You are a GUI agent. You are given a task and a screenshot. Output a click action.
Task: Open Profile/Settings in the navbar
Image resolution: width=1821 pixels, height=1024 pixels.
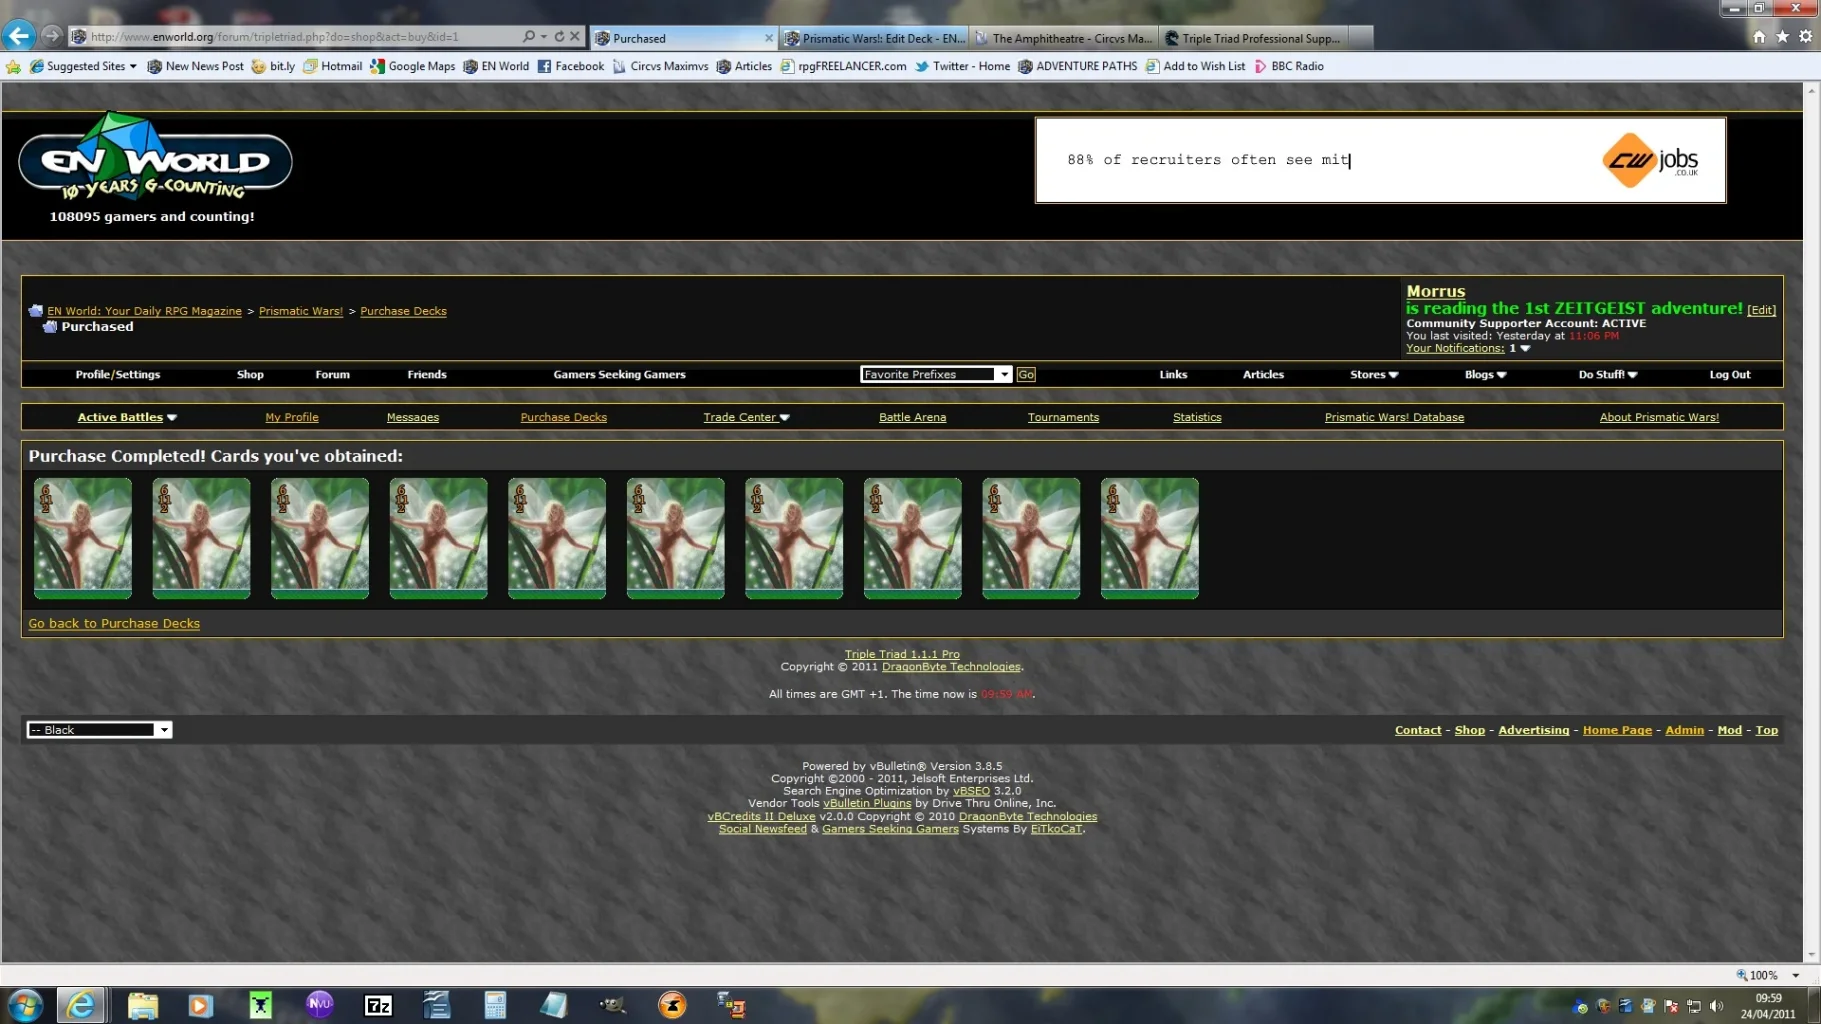tap(118, 375)
